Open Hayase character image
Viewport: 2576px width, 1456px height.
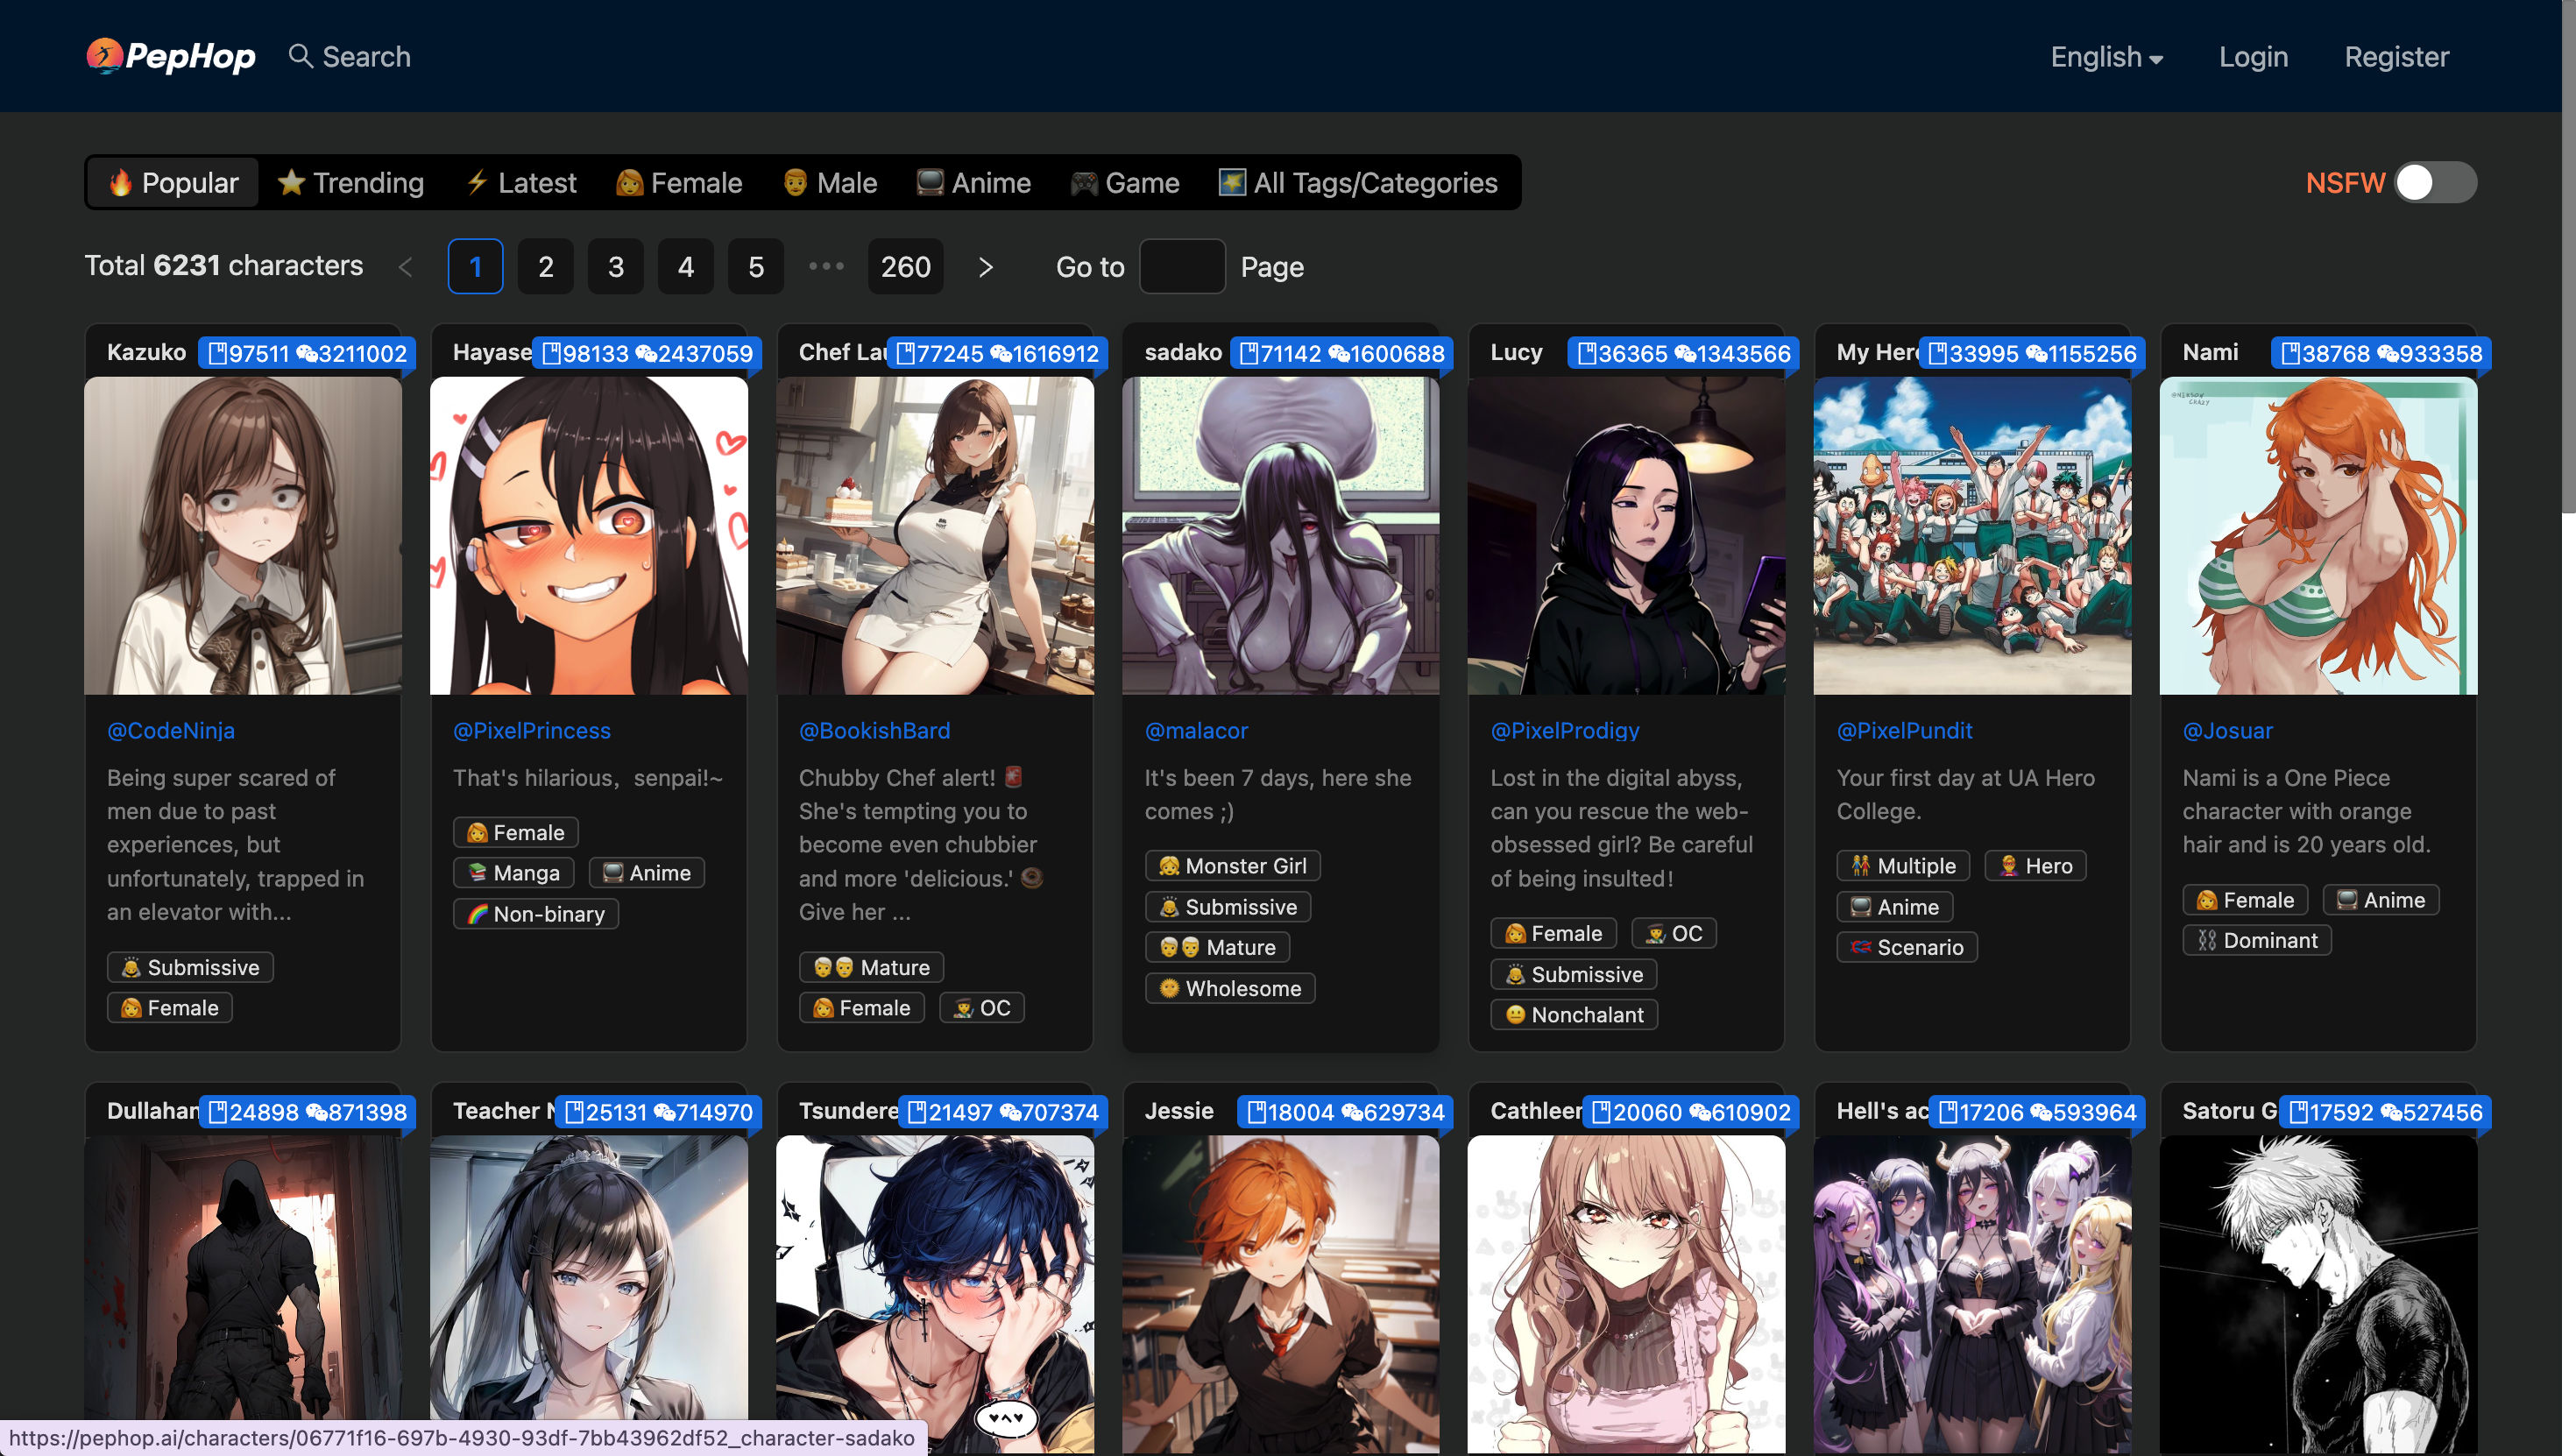click(x=589, y=536)
